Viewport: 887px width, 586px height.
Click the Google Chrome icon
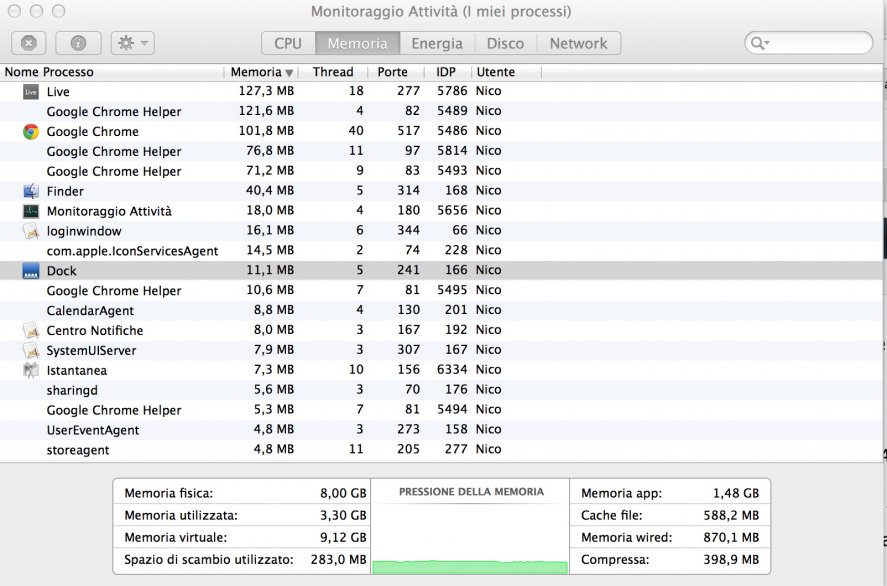click(x=31, y=131)
